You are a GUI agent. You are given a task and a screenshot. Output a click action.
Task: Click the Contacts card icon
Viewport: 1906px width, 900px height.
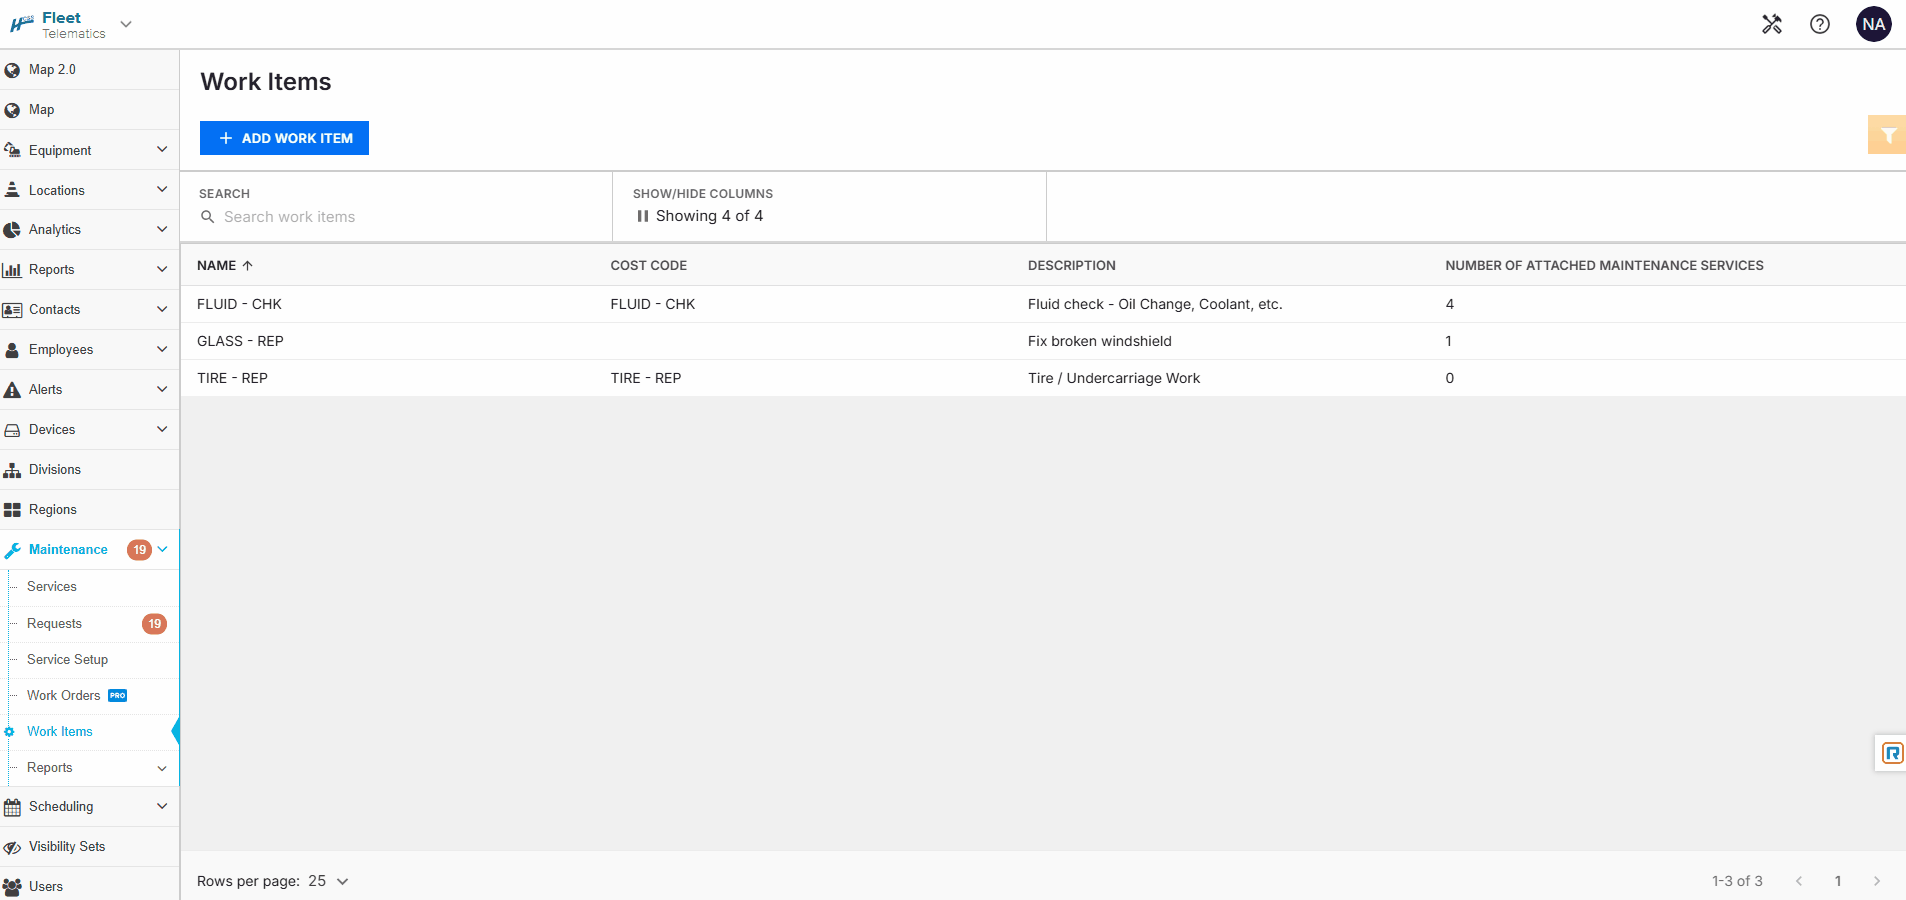coord(12,310)
